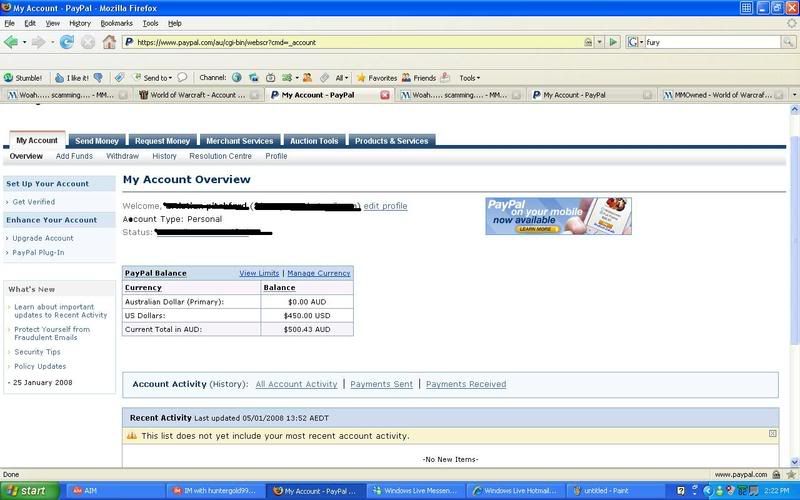Viewport: 800px width, 500px height.
Task: Open the Merchant Services tab
Action: coord(240,141)
